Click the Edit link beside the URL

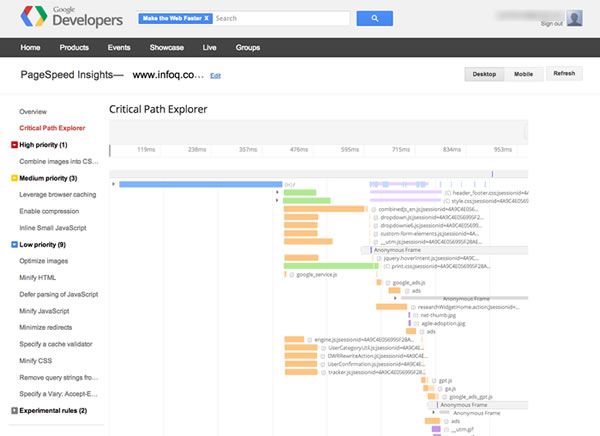[x=215, y=76]
